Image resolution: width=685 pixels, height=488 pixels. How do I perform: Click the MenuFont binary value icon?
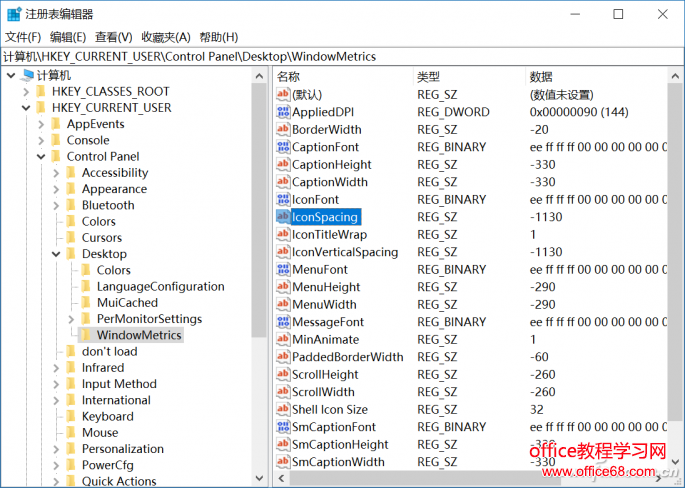[x=283, y=270]
